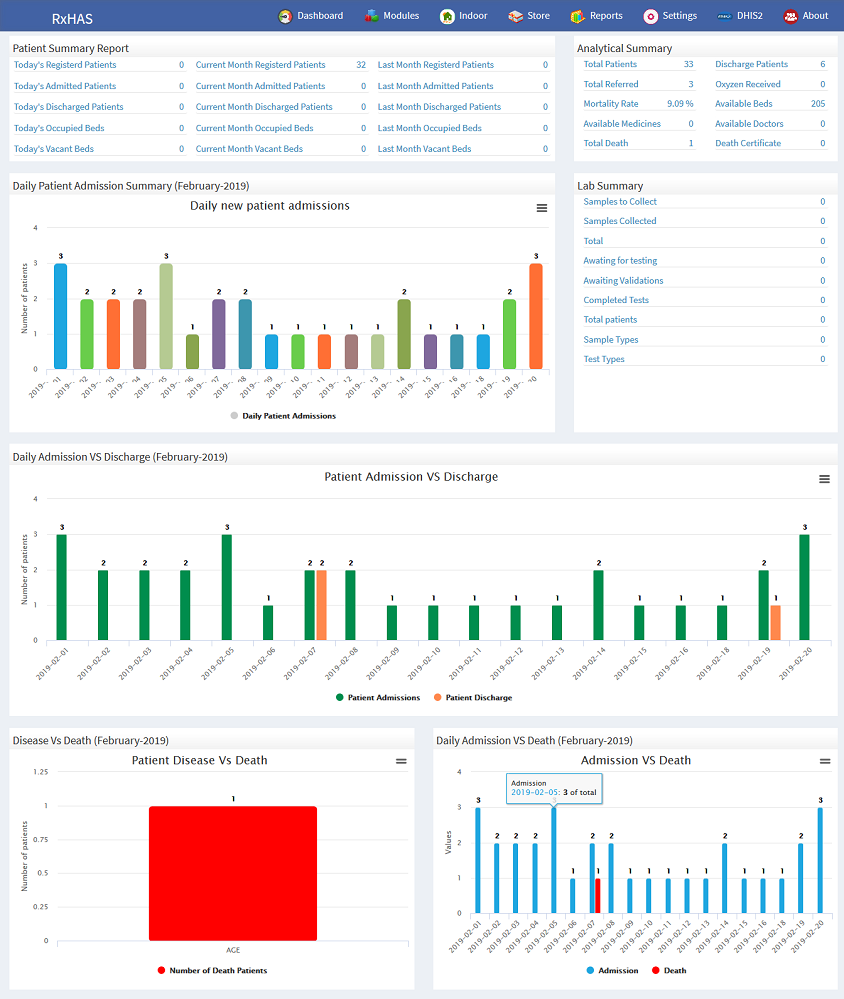Click the About people icon
Screen dimensions: 844x999
click(790, 16)
